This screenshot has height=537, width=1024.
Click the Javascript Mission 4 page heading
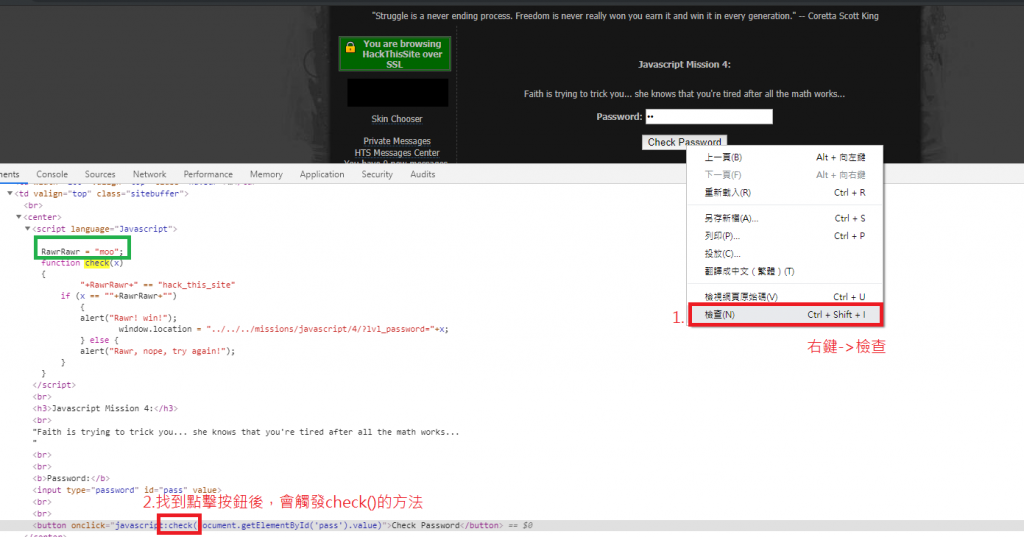tap(684, 65)
